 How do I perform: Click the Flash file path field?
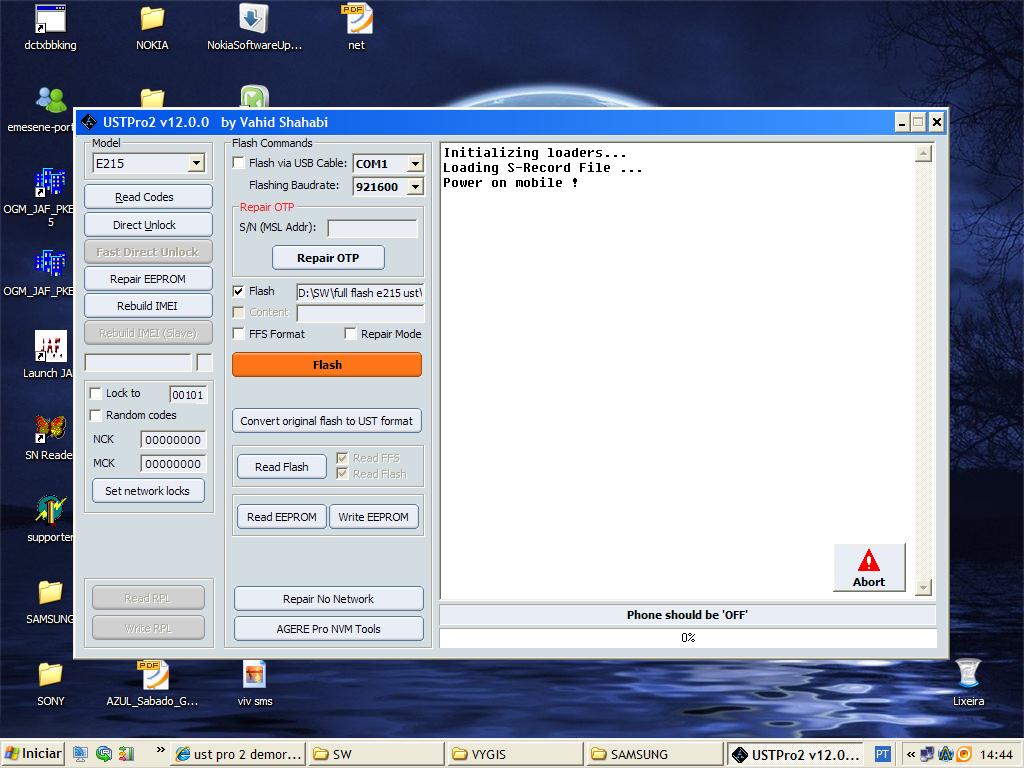[x=360, y=293]
